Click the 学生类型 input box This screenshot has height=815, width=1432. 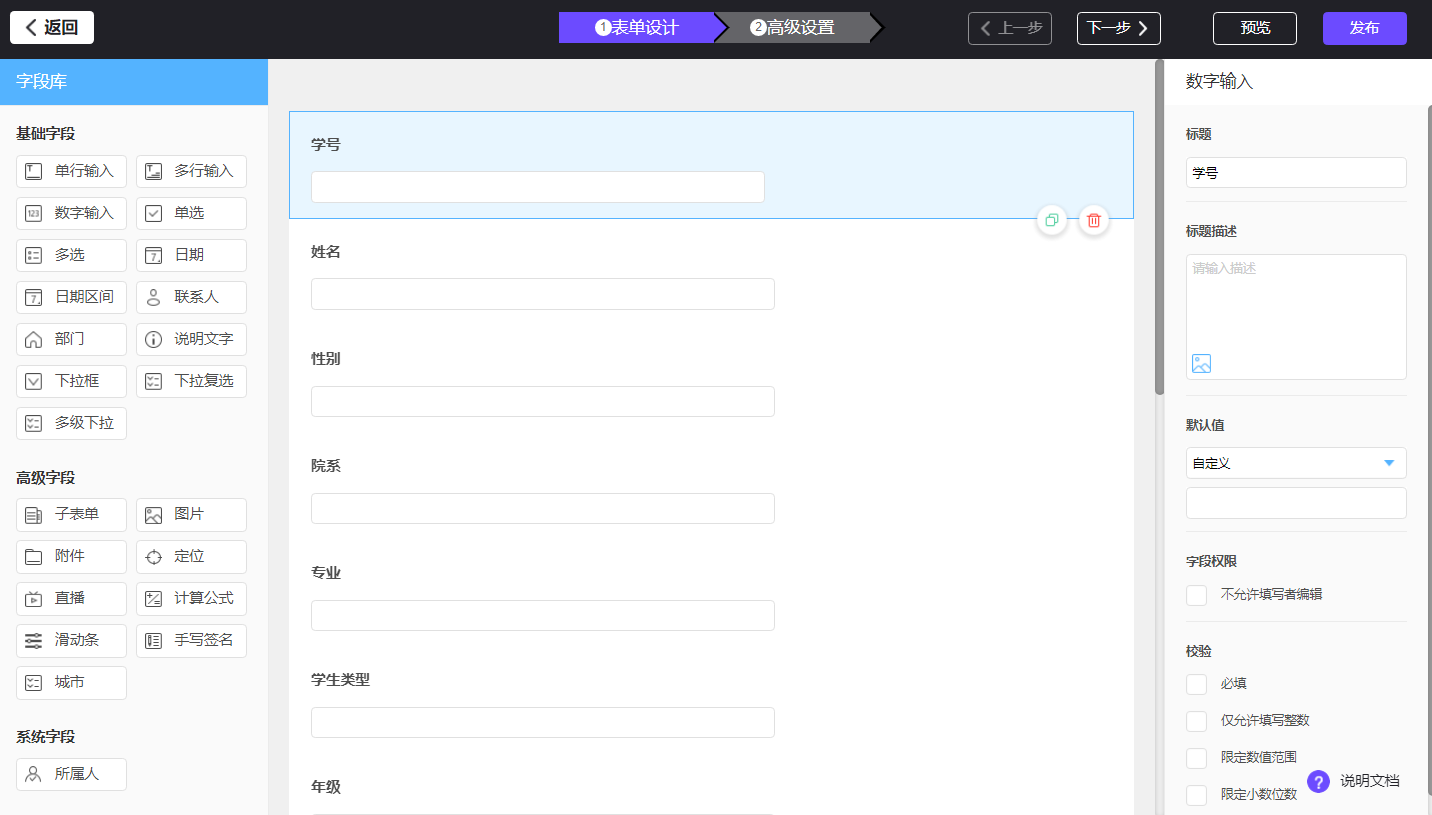[x=543, y=722]
